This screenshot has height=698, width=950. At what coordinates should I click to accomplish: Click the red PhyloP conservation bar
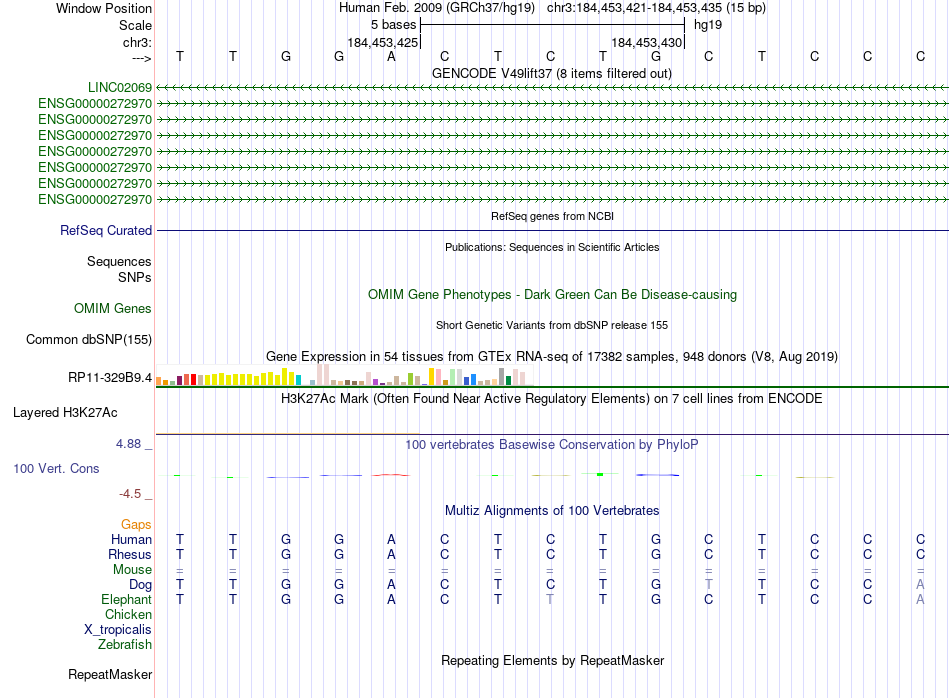pos(391,475)
